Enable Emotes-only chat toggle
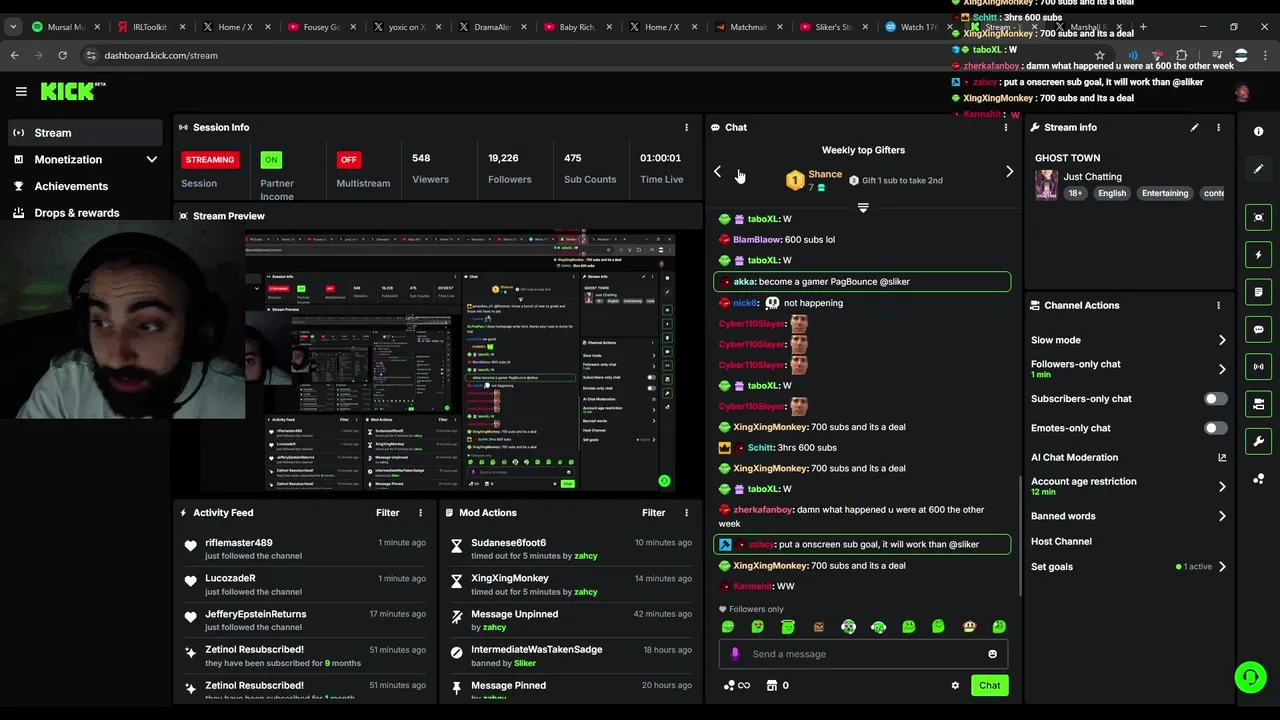Image resolution: width=1280 pixels, height=720 pixels. [x=1215, y=428]
